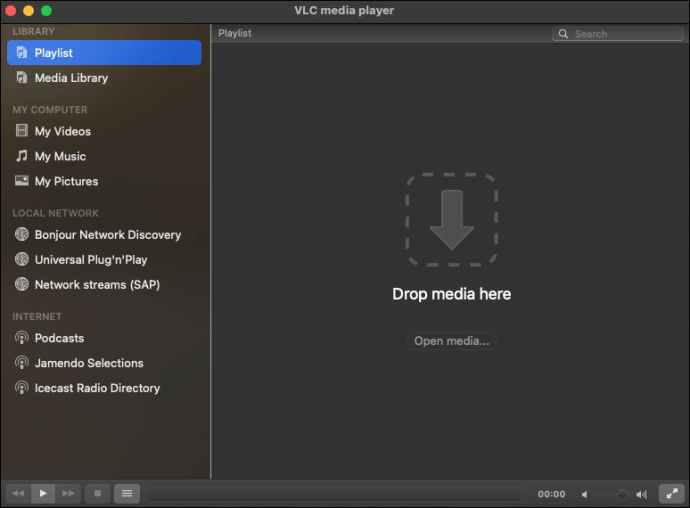690x508 pixels.
Task: Set full volume via loud speaker icon
Action: 642,494
